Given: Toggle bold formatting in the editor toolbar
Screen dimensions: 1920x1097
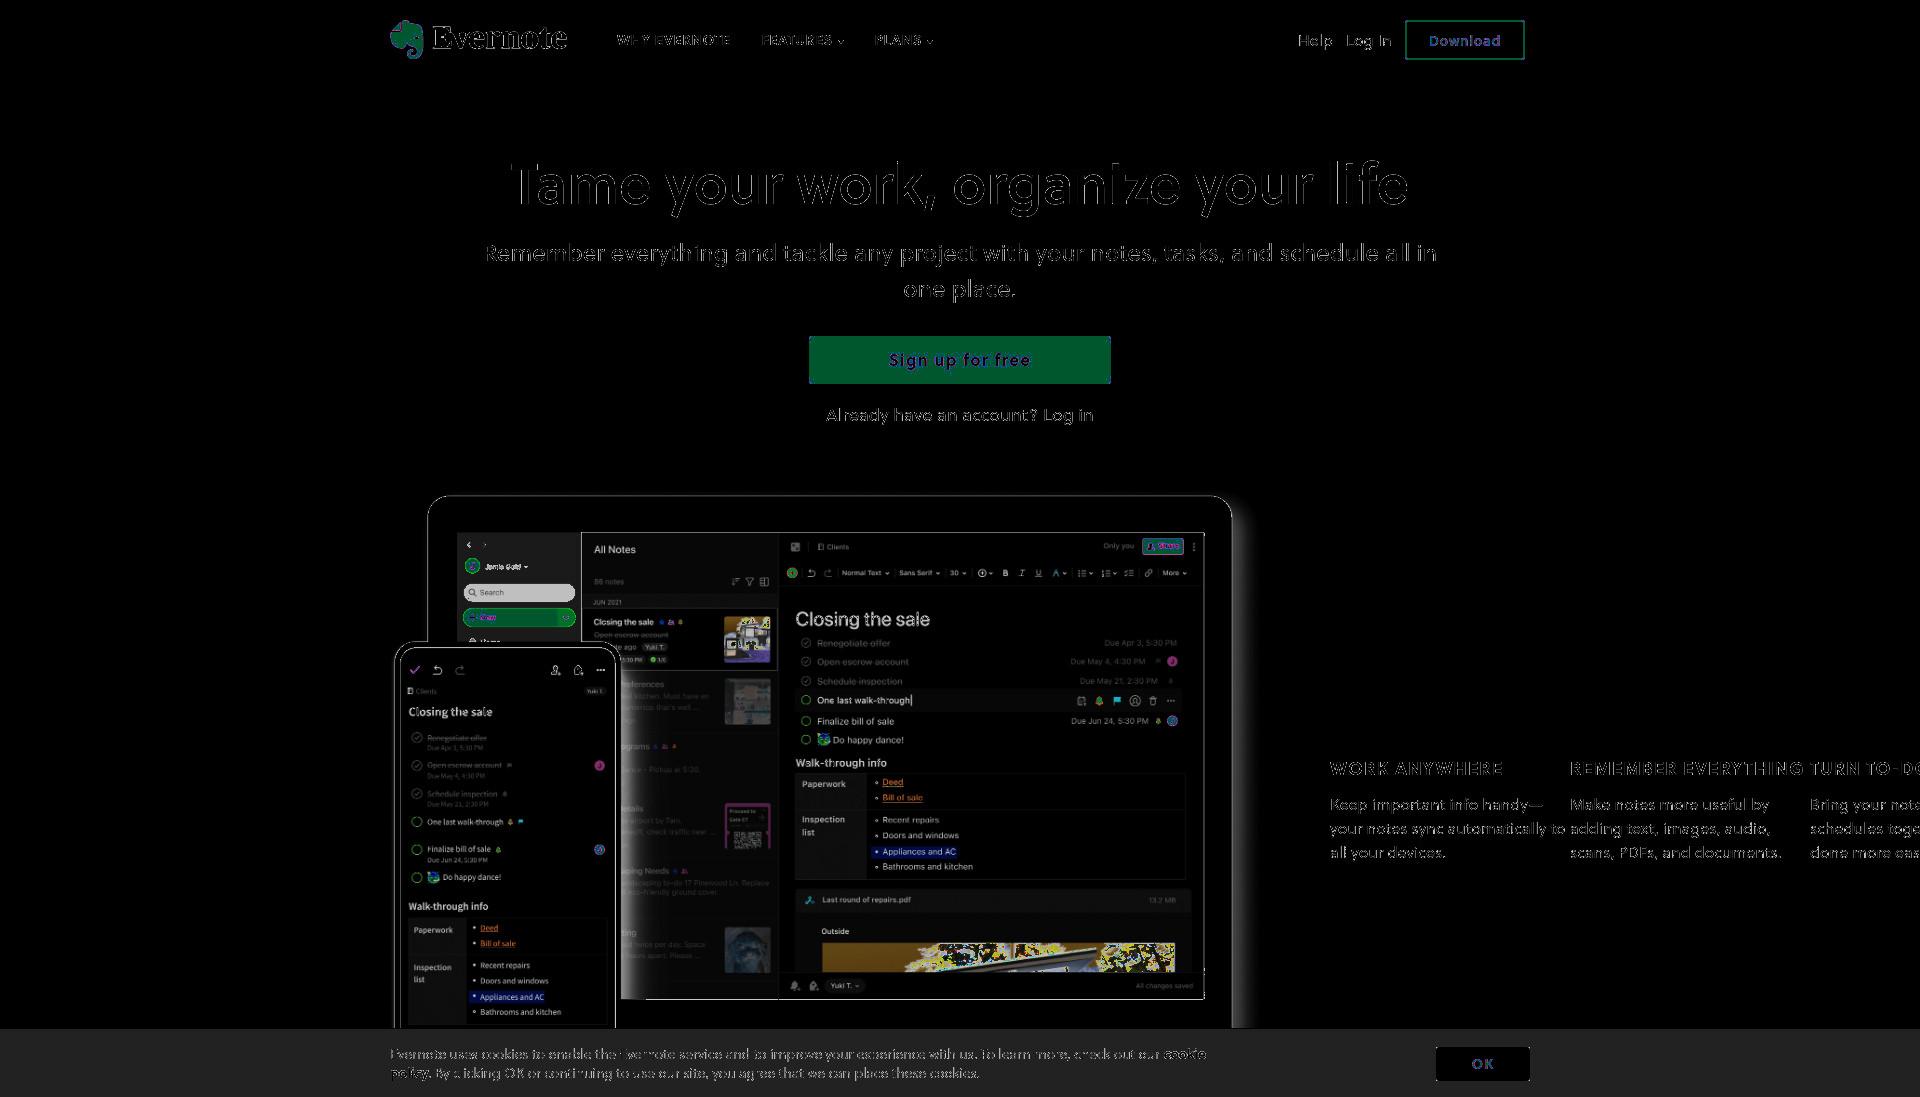Looking at the screenshot, I should pyautogui.click(x=1005, y=573).
